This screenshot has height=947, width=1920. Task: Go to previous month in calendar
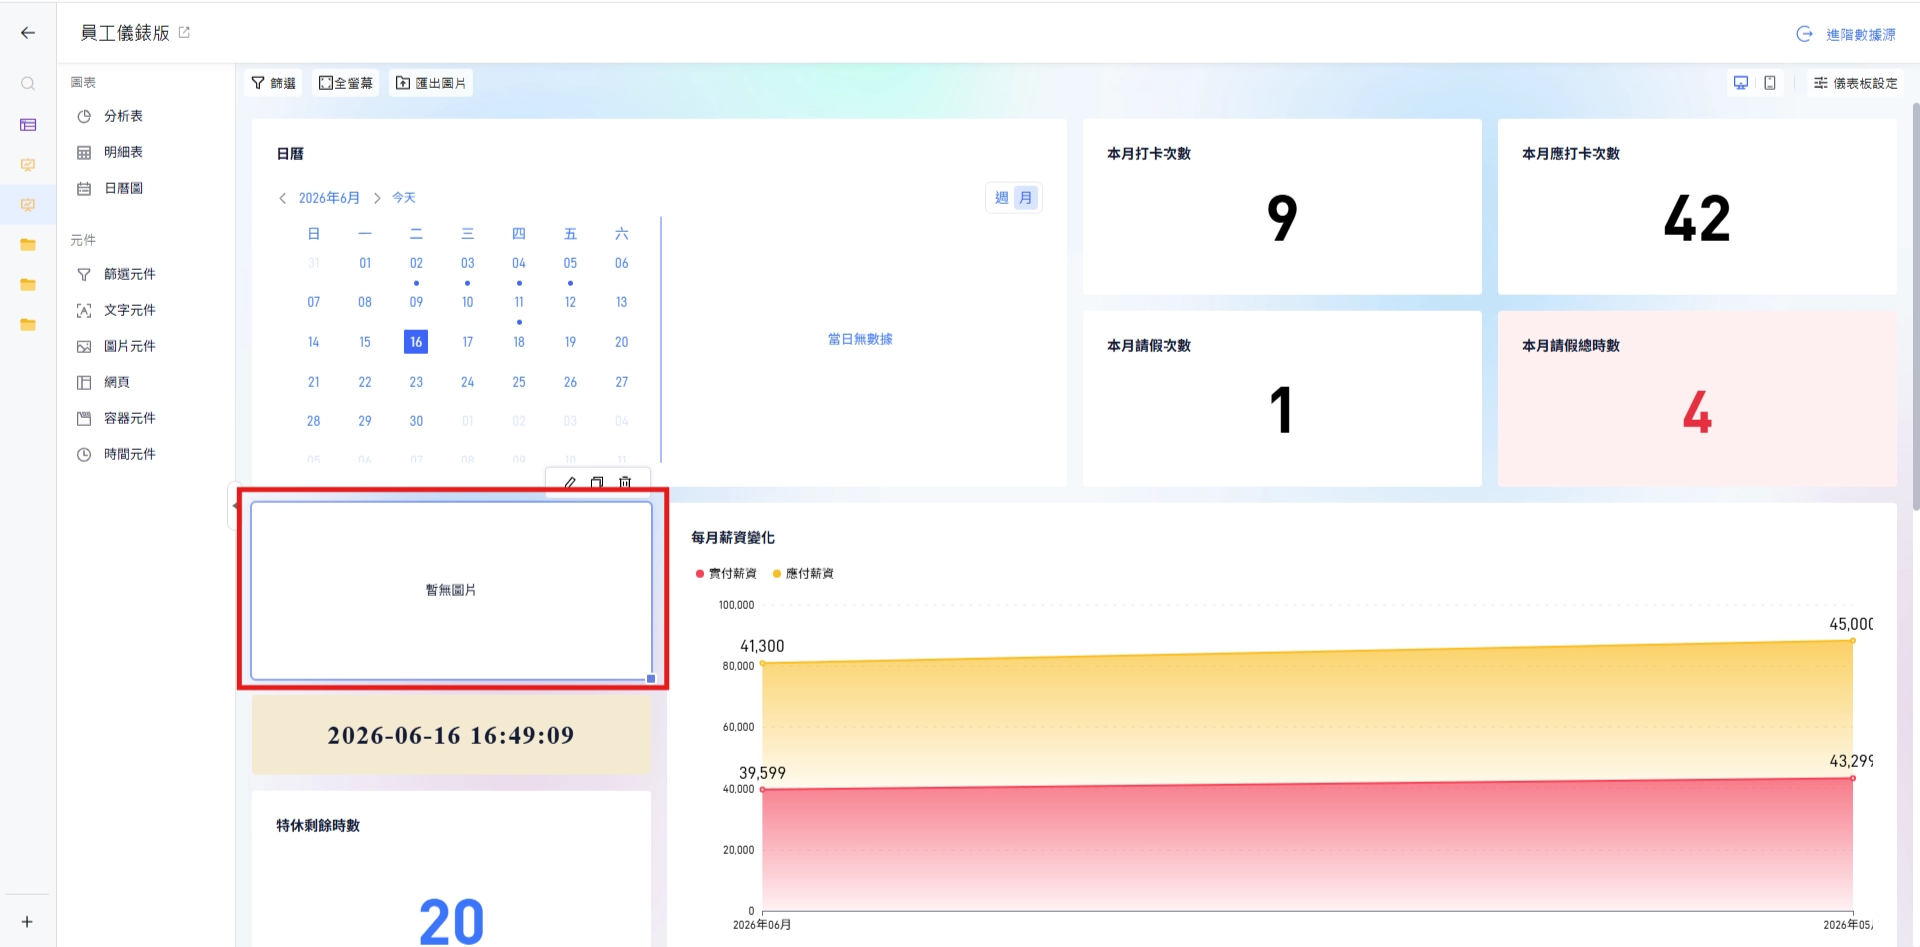pos(283,198)
